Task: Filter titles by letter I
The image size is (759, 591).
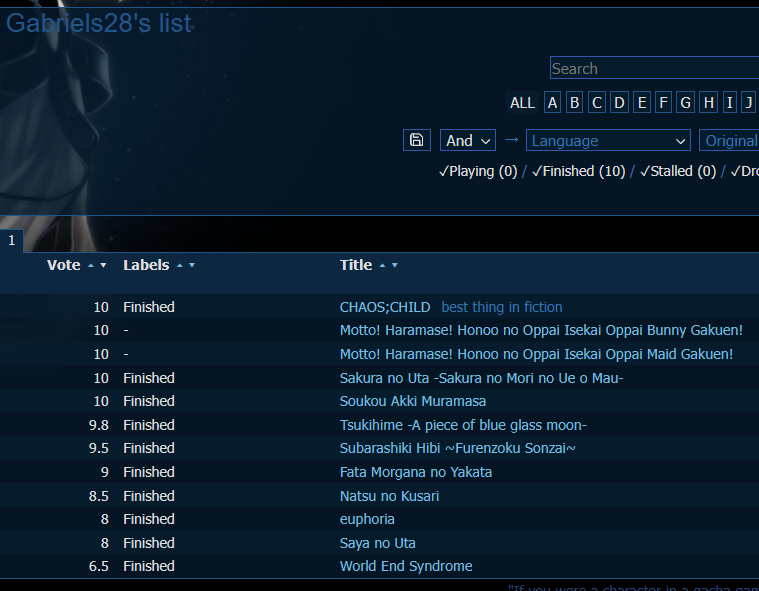Action: (729, 103)
